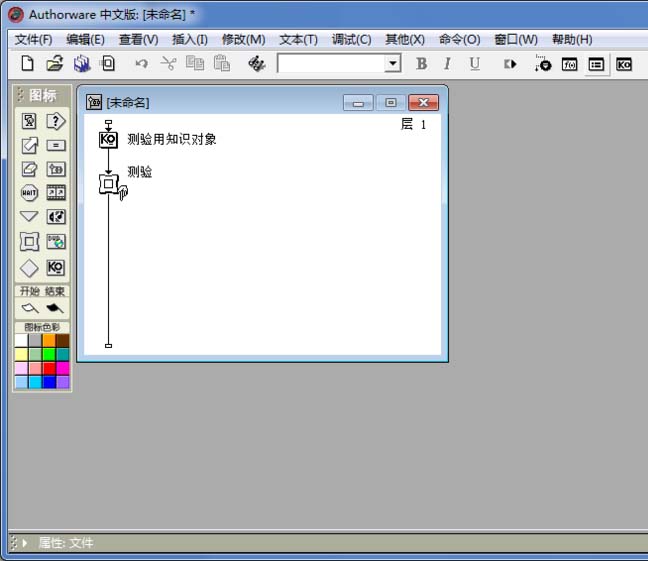Viewport: 648px width, 561px height.
Task: Open the Variables window icon
Action: [596, 64]
